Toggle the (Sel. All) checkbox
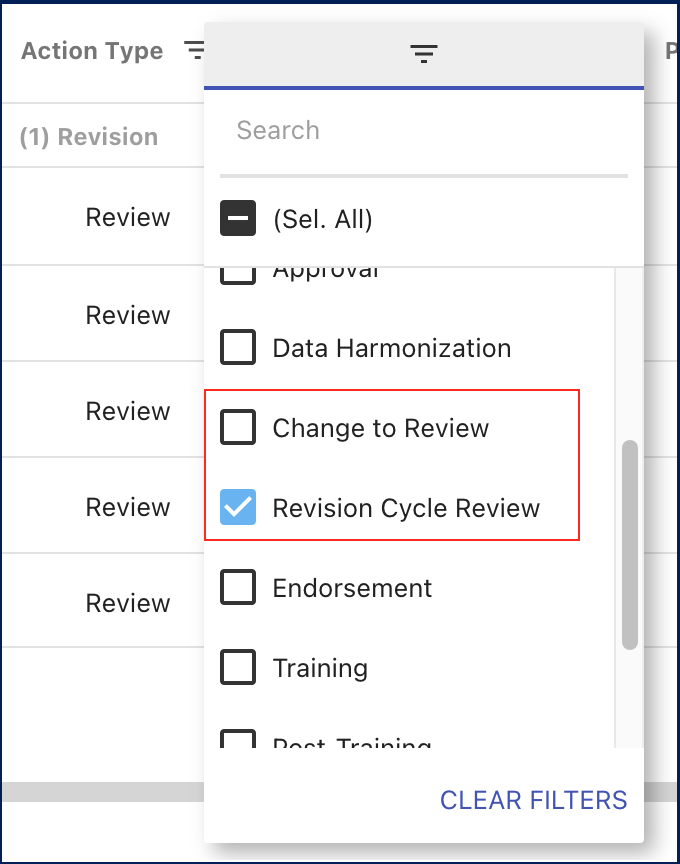This screenshot has height=864, width=680. [x=238, y=219]
